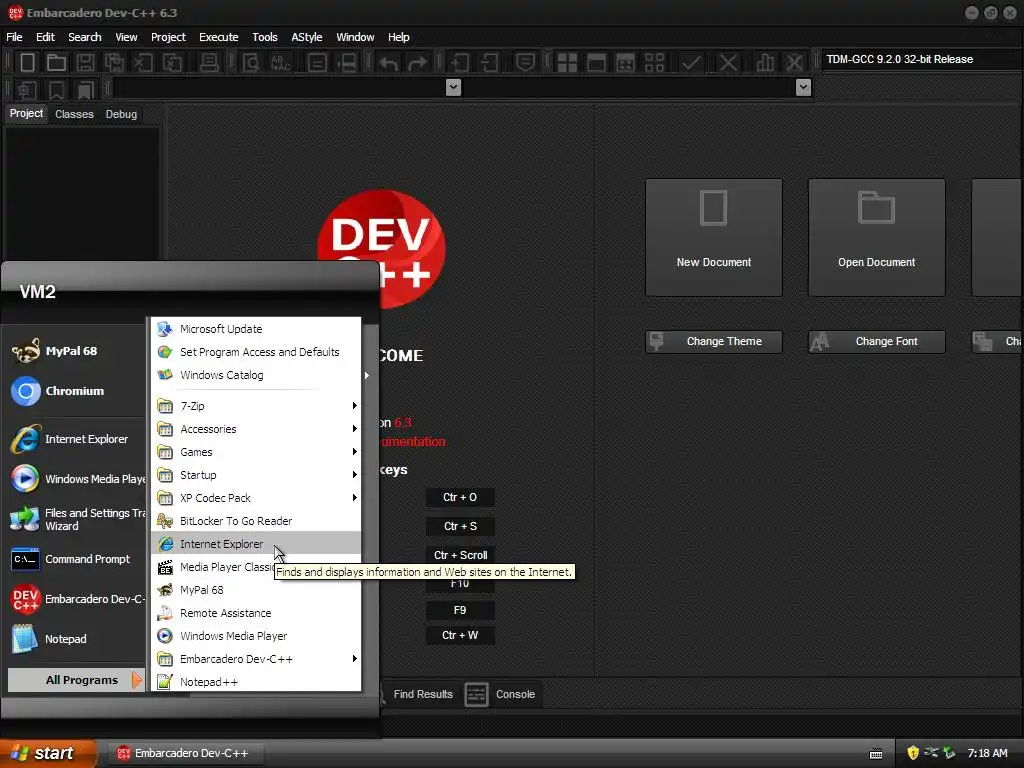Expand the Accessories programs folder
The width and height of the screenshot is (1024, 768).
[x=256, y=429]
